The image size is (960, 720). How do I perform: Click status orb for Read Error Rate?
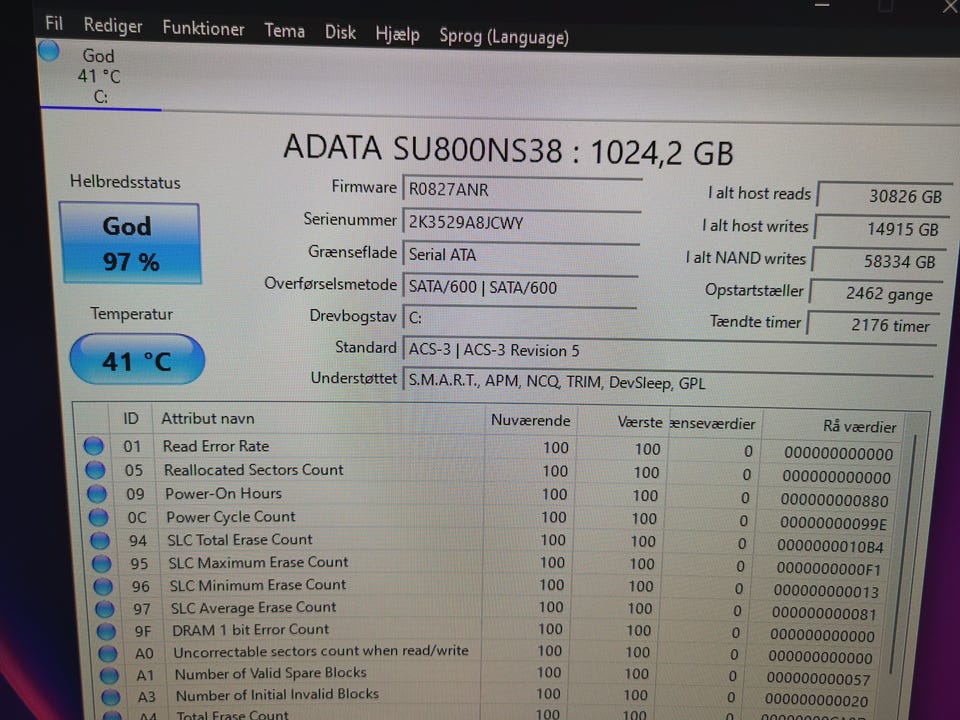pos(94,446)
